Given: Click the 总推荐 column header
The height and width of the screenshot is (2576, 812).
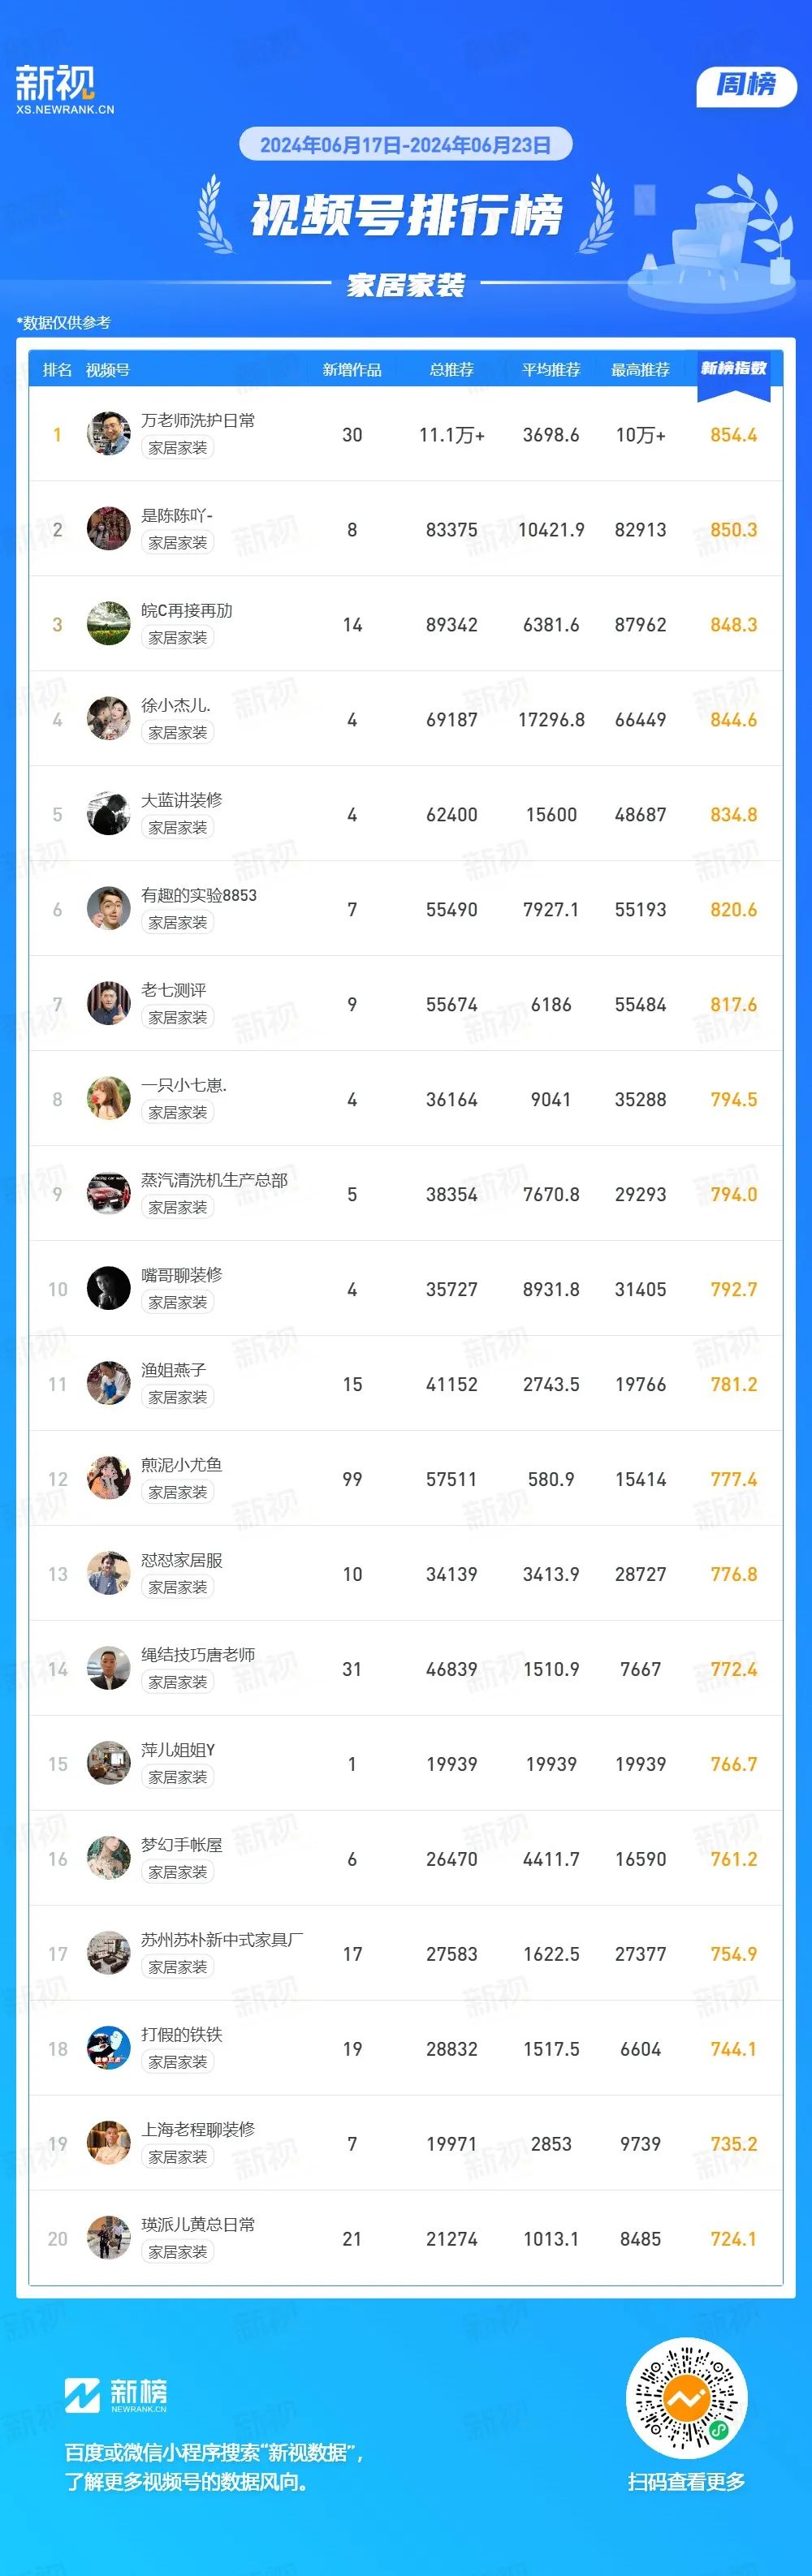Looking at the screenshot, I should (x=452, y=370).
